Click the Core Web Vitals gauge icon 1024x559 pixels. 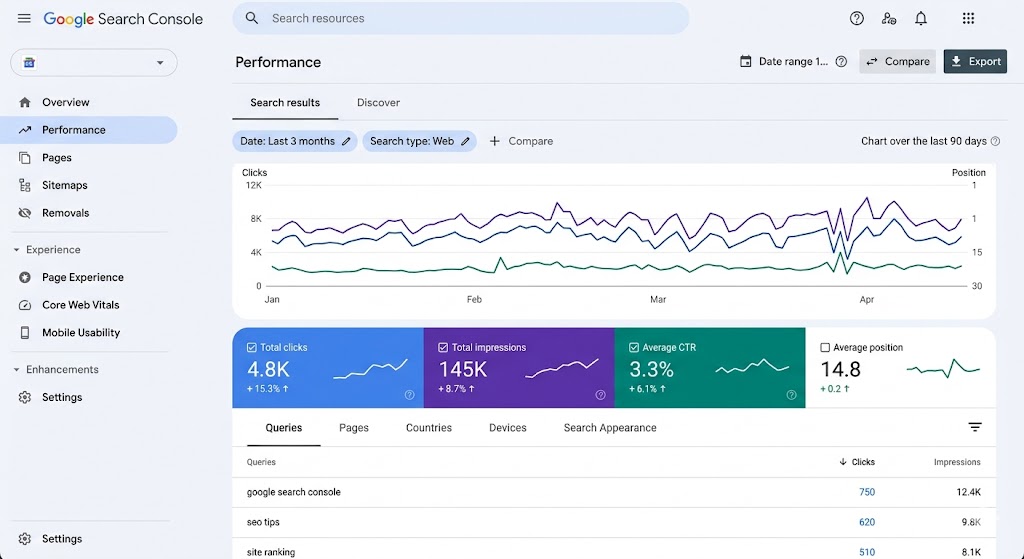(25, 305)
